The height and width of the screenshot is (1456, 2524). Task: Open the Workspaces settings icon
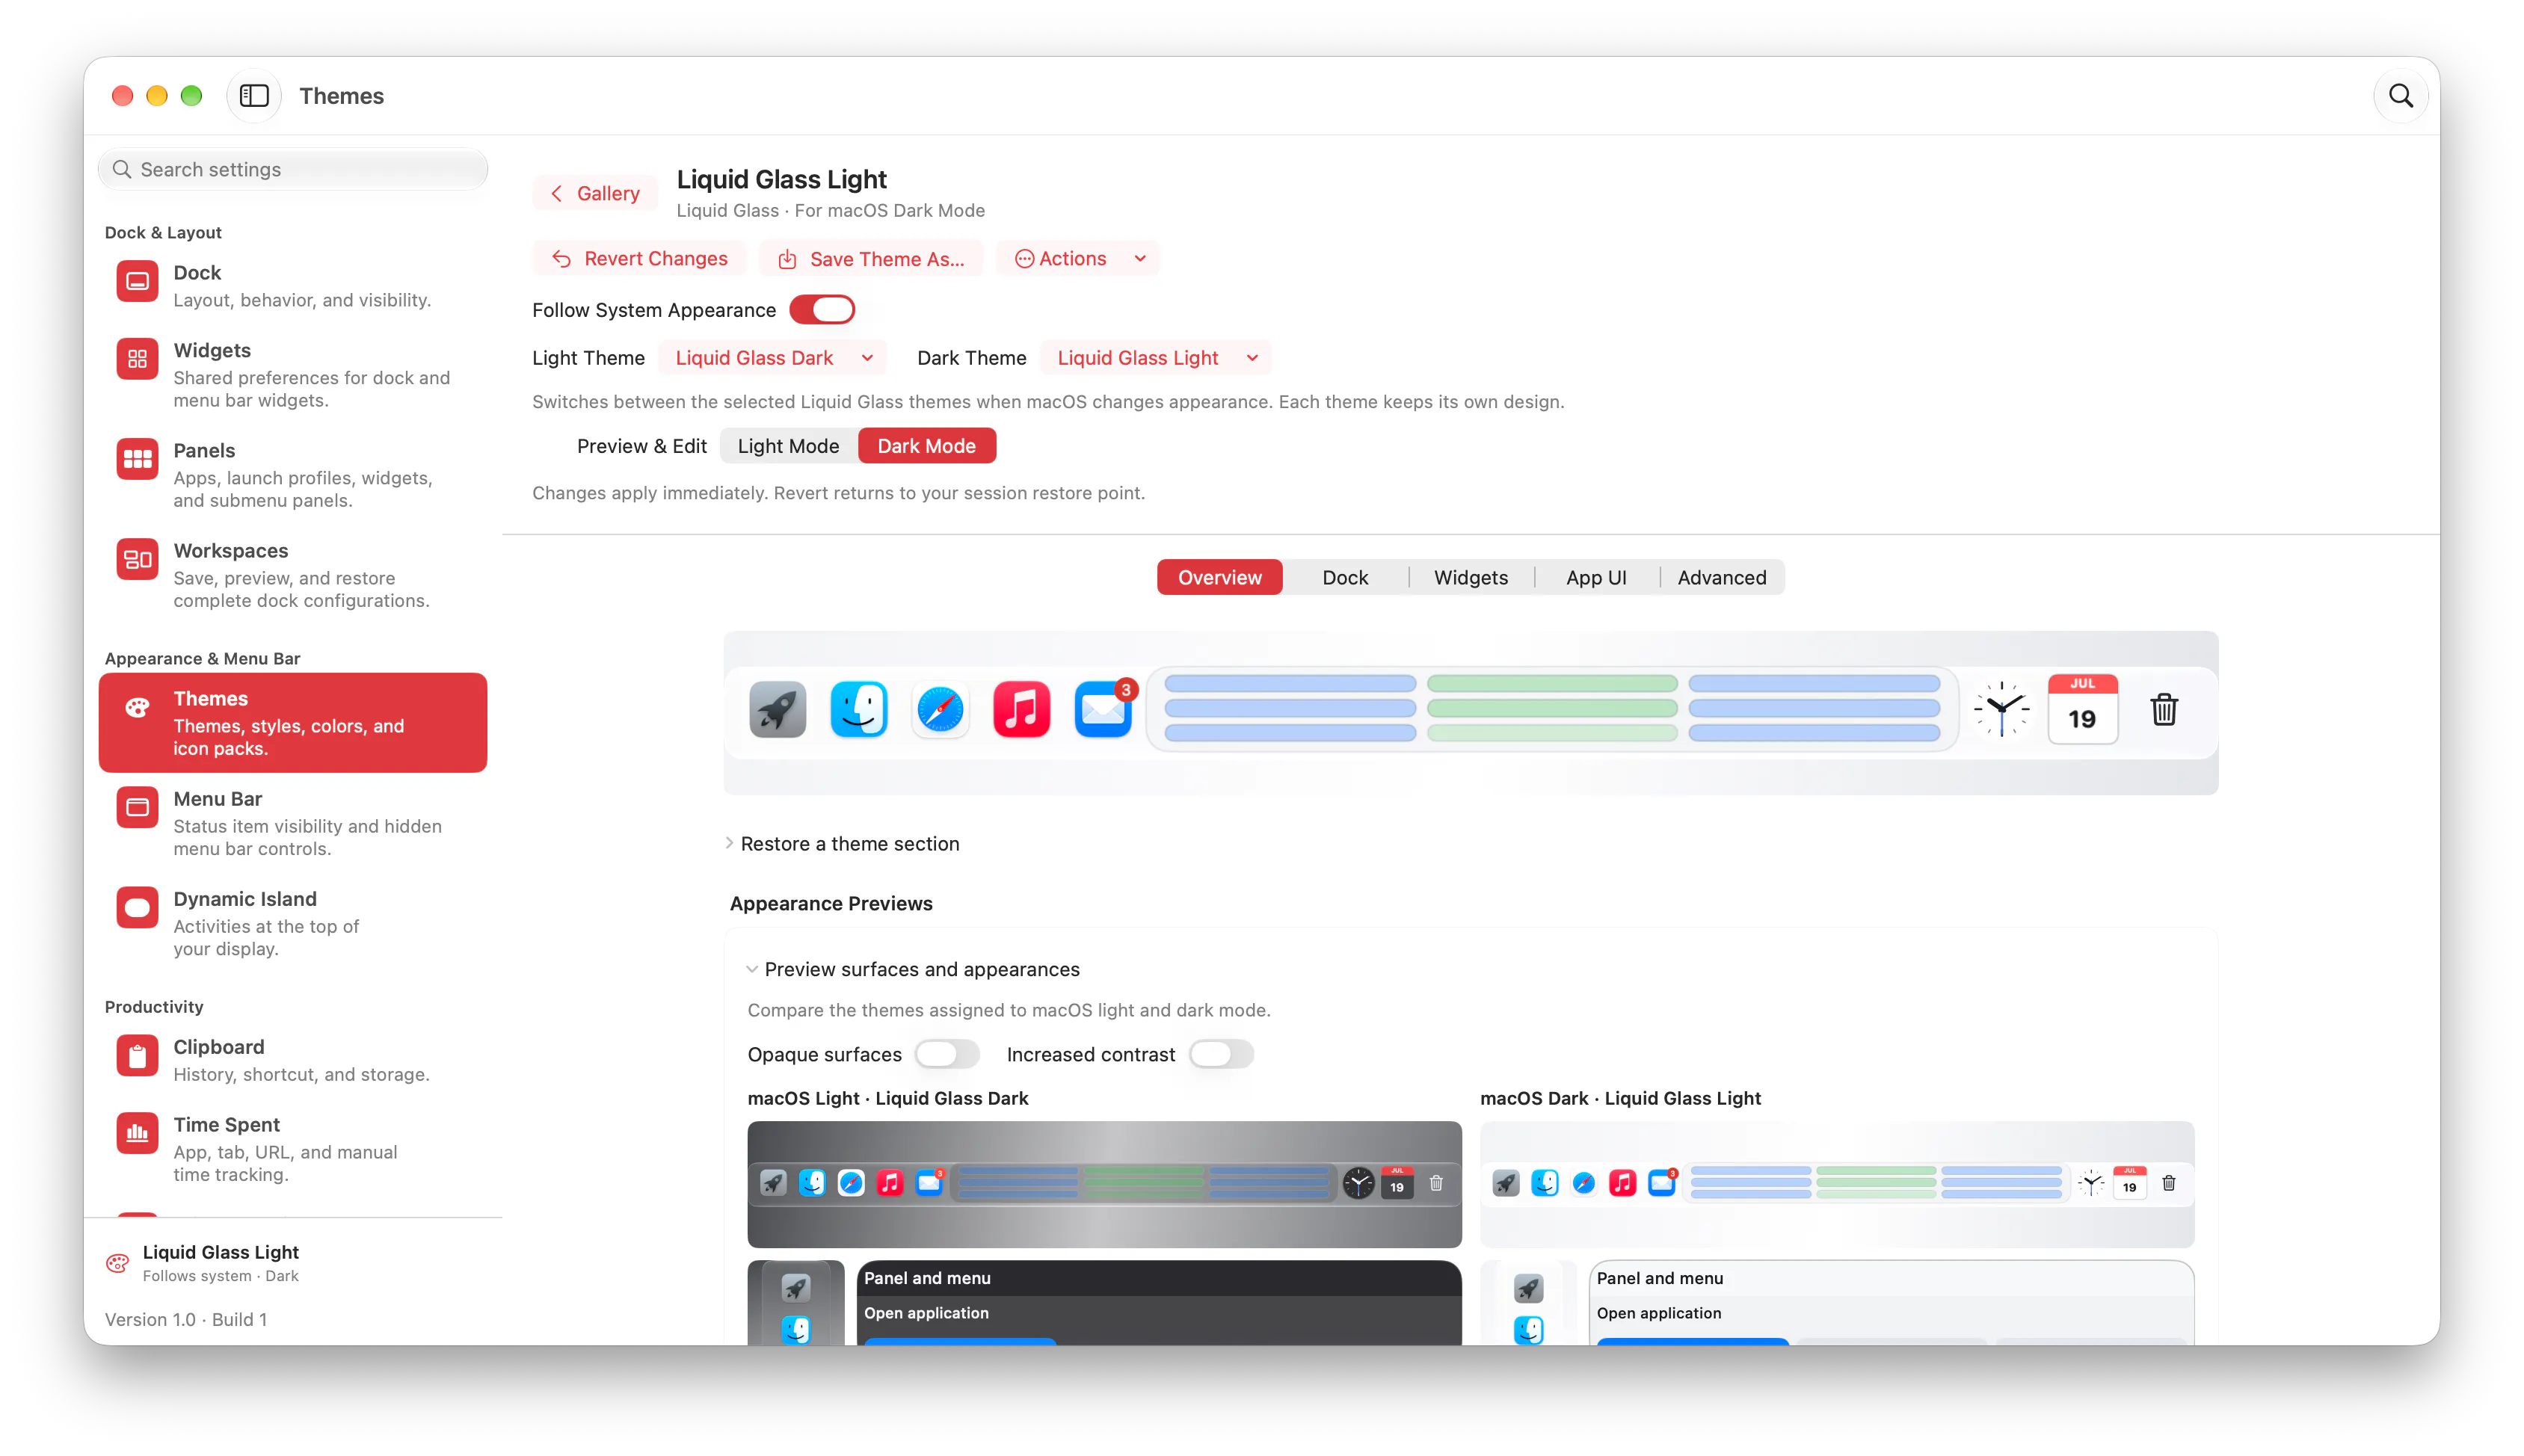(137, 559)
